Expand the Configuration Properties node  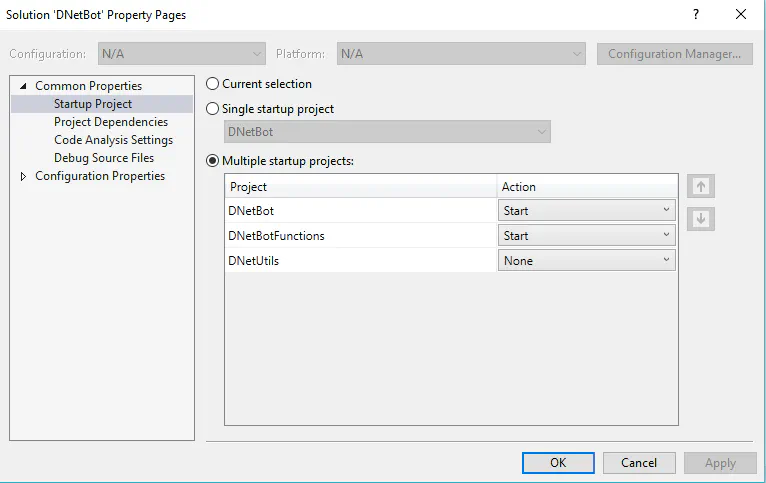click(24, 177)
